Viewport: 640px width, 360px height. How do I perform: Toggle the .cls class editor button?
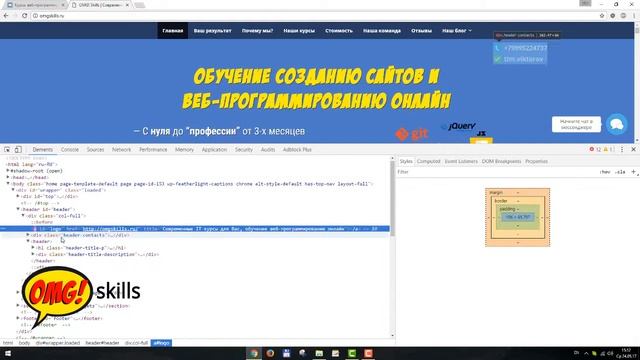pos(620,172)
